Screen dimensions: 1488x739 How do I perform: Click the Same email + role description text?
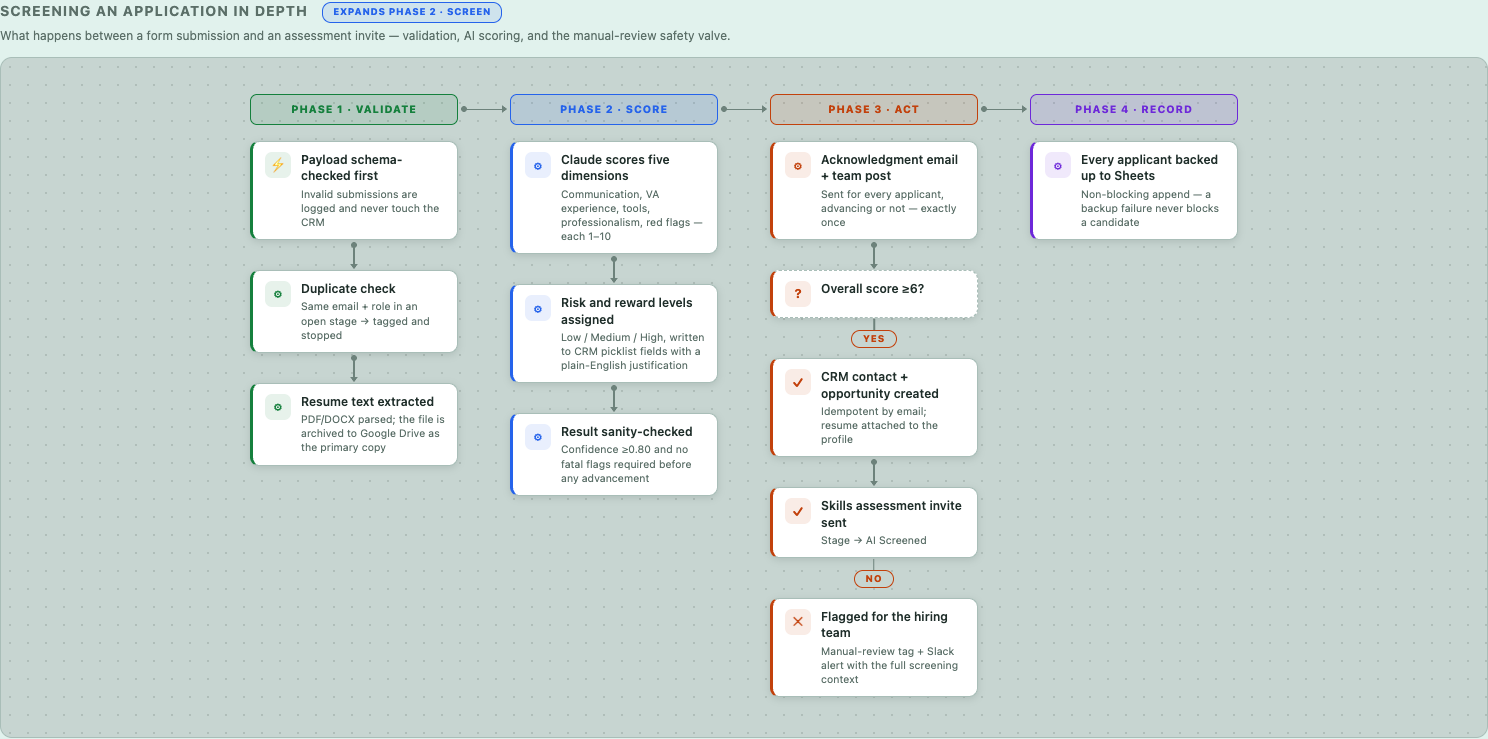click(x=365, y=321)
